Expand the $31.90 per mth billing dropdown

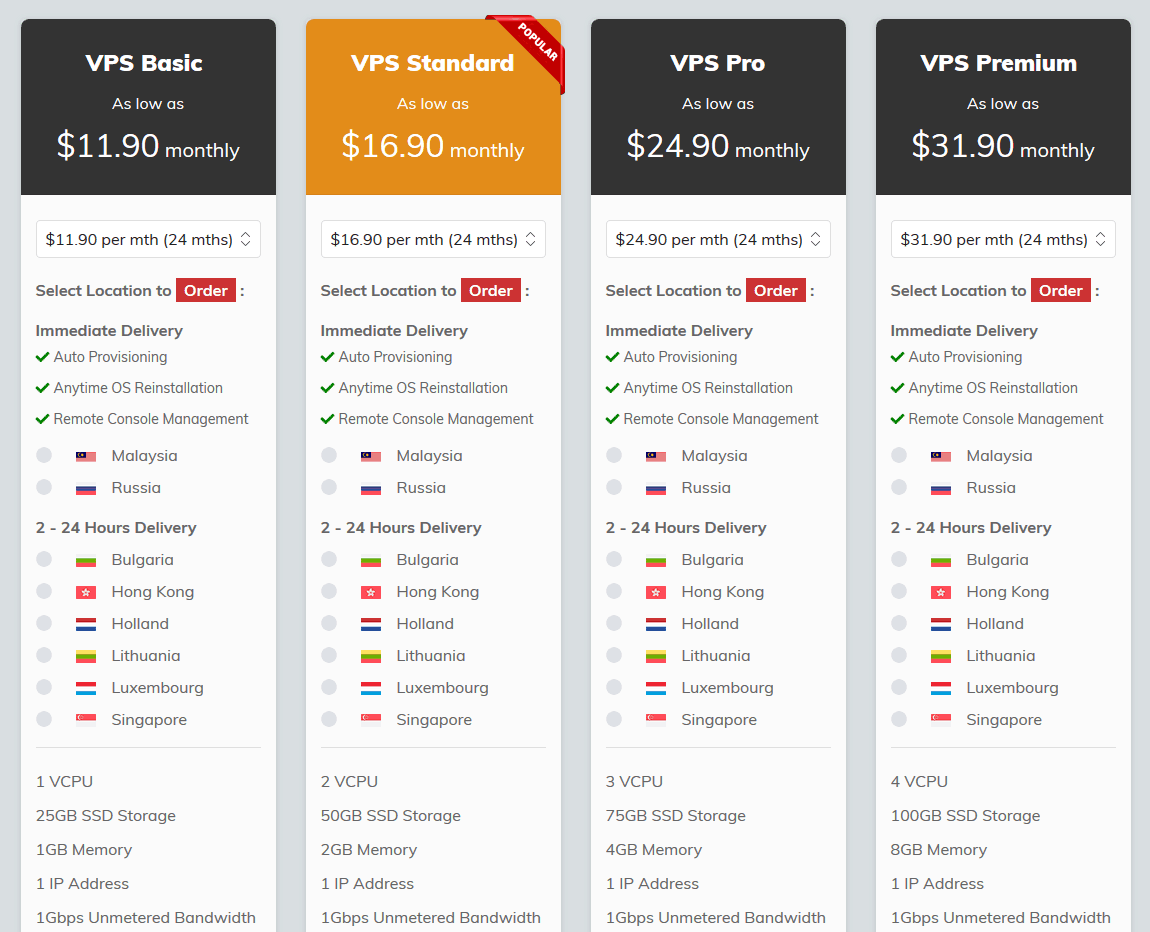tap(1003, 239)
